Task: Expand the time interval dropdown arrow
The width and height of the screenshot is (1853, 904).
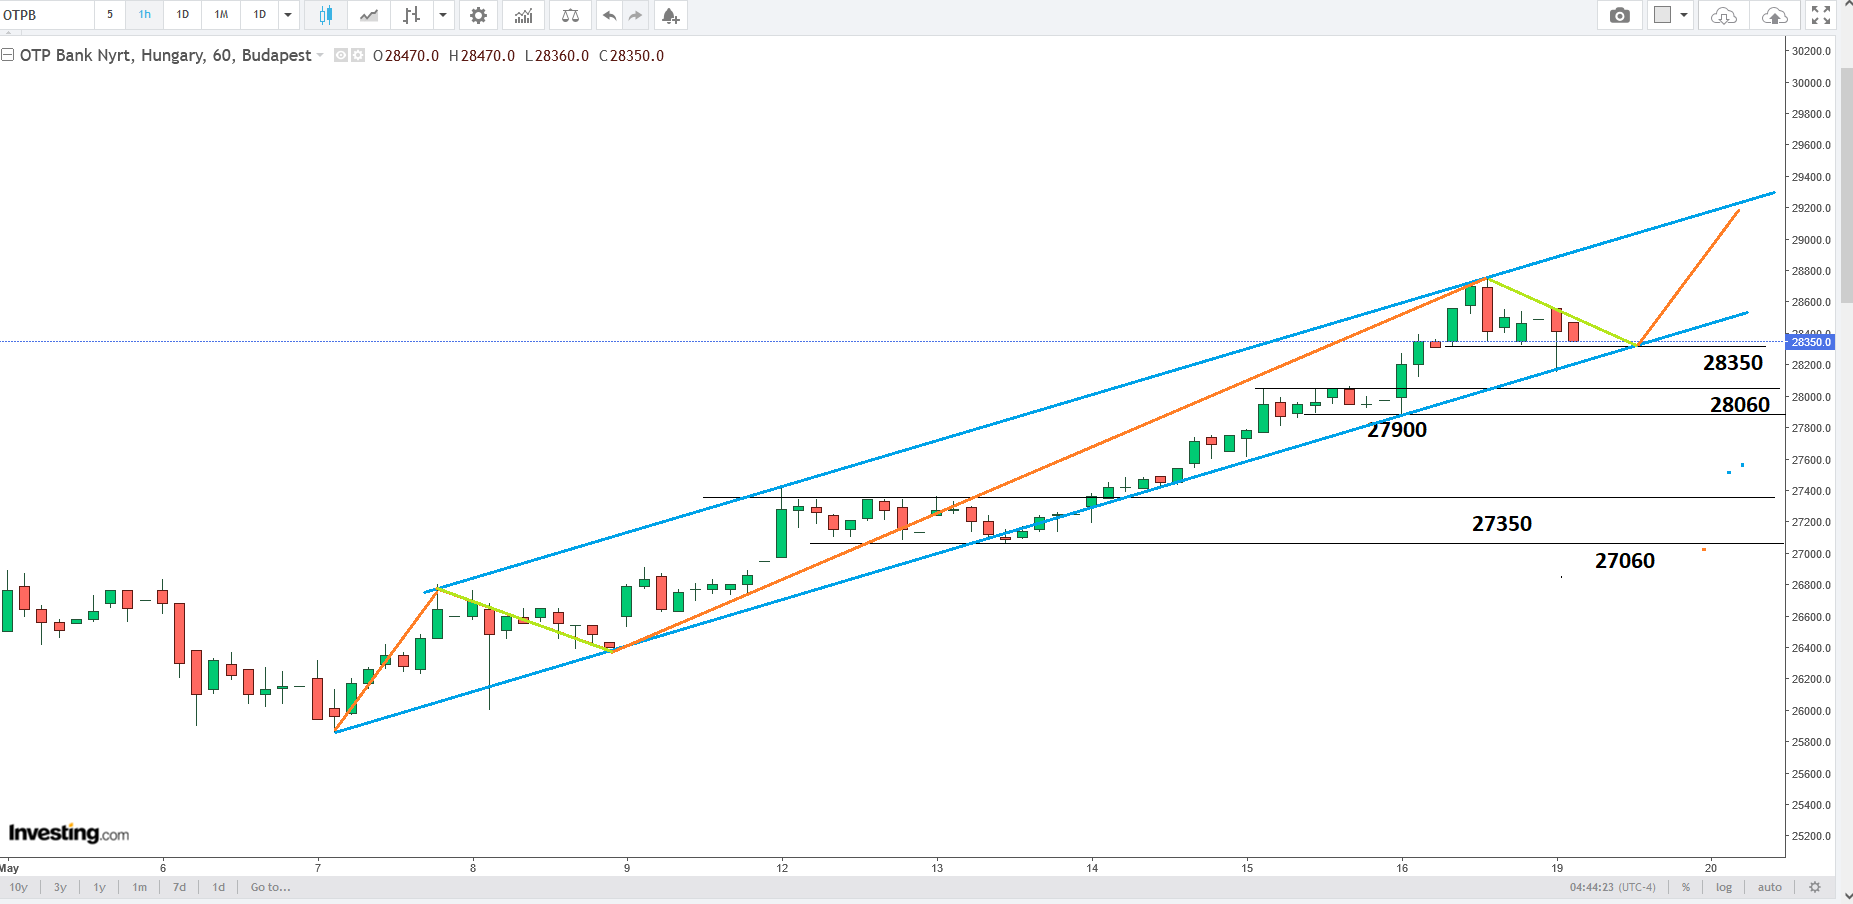Action: click(288, 15)
